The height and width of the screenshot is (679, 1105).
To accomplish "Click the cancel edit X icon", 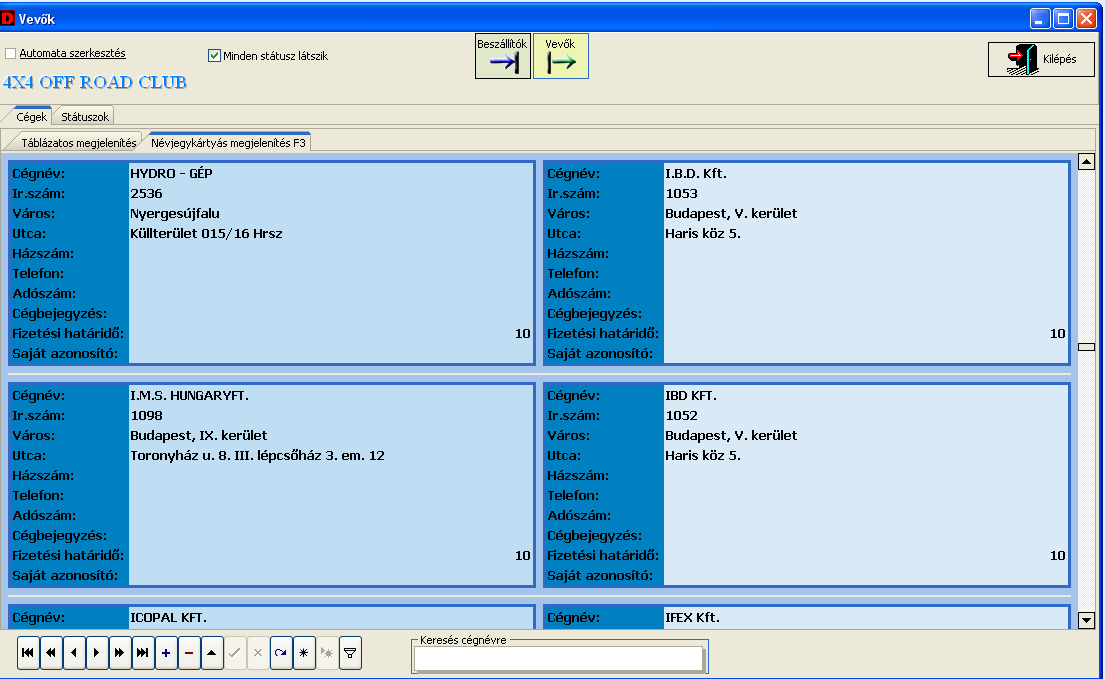I will point(258,653).
